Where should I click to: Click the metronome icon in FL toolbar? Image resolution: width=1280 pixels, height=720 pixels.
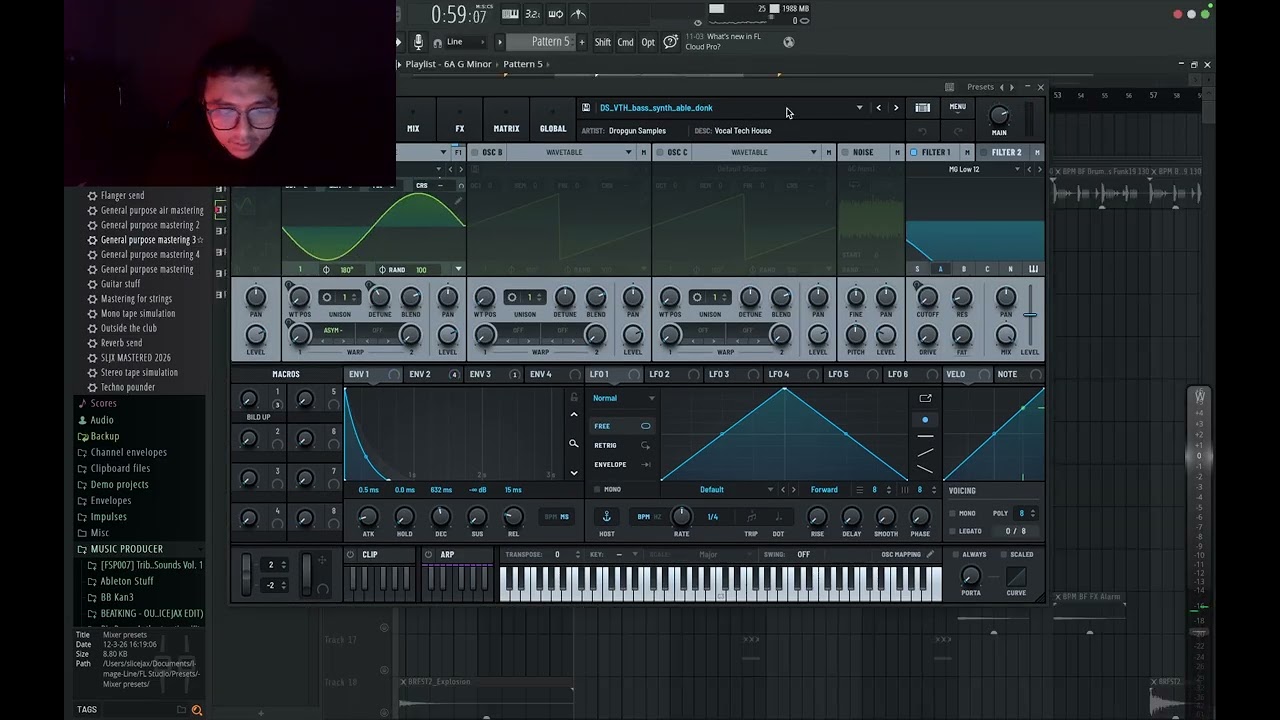pos(578,14)
